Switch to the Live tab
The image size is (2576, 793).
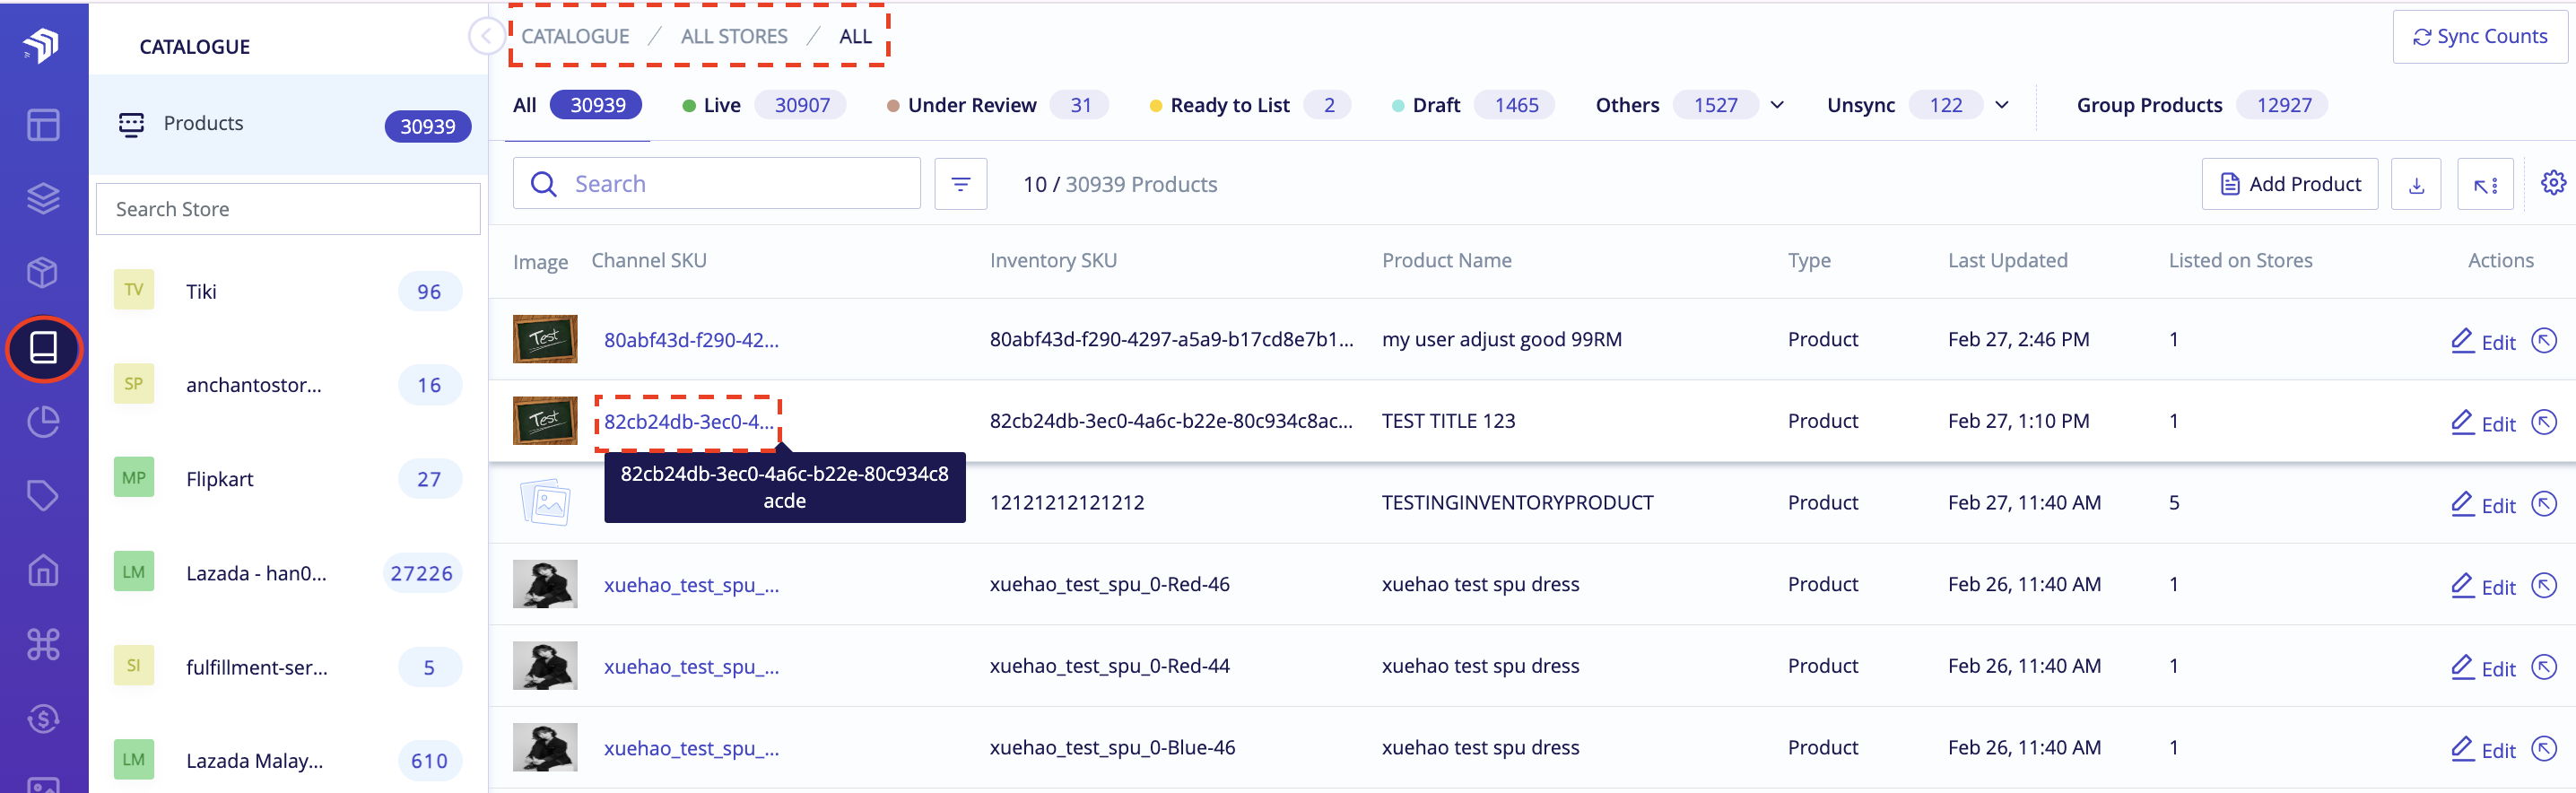(x=764, y=105)
